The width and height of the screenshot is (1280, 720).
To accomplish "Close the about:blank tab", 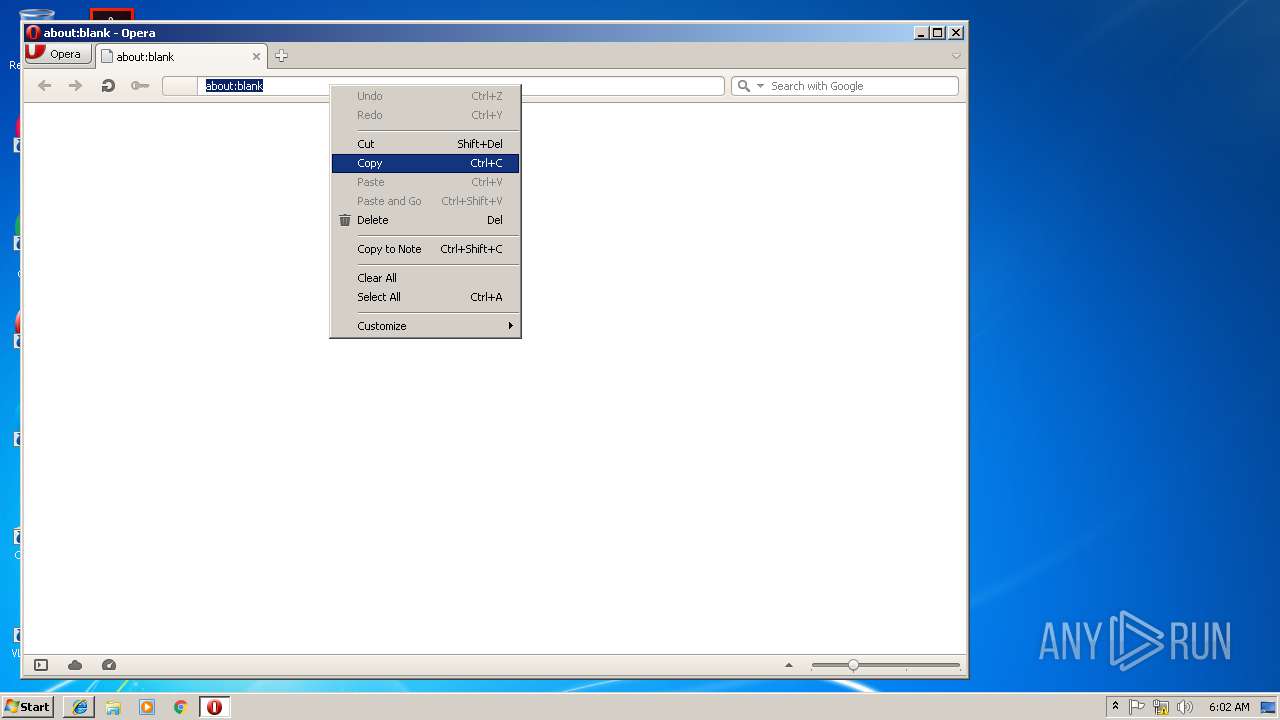I will pos(256,57).
